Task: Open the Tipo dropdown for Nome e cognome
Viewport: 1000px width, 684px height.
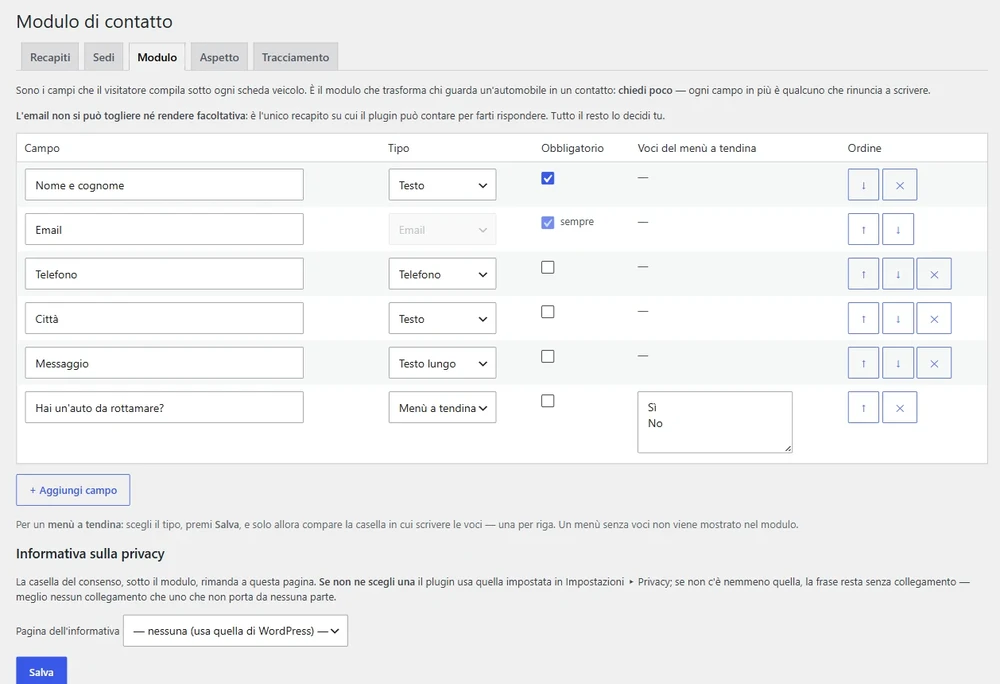Action: click(x=443, y=185)
